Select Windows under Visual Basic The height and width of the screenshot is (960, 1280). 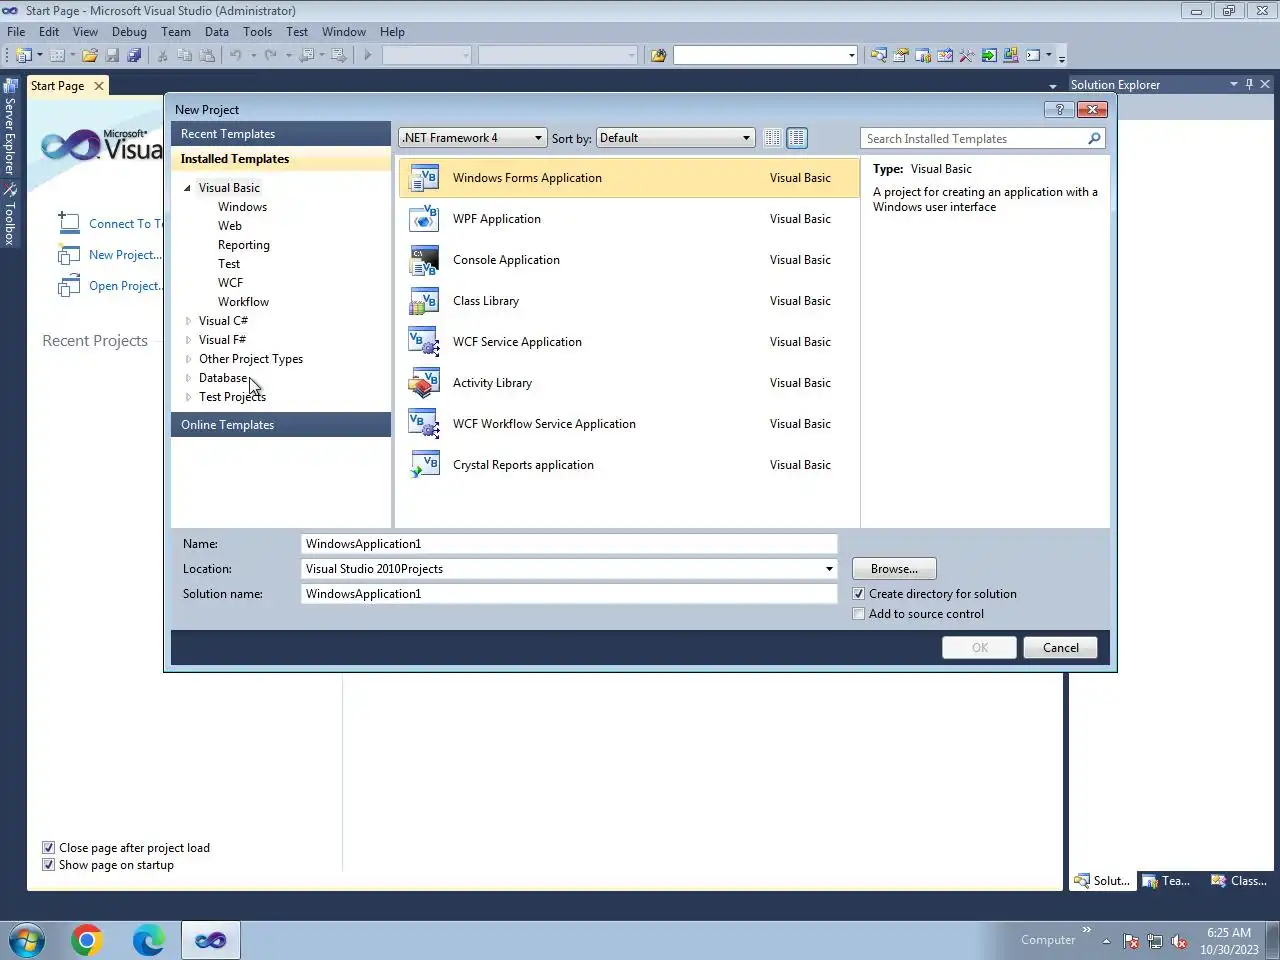(x=242, y=207)
